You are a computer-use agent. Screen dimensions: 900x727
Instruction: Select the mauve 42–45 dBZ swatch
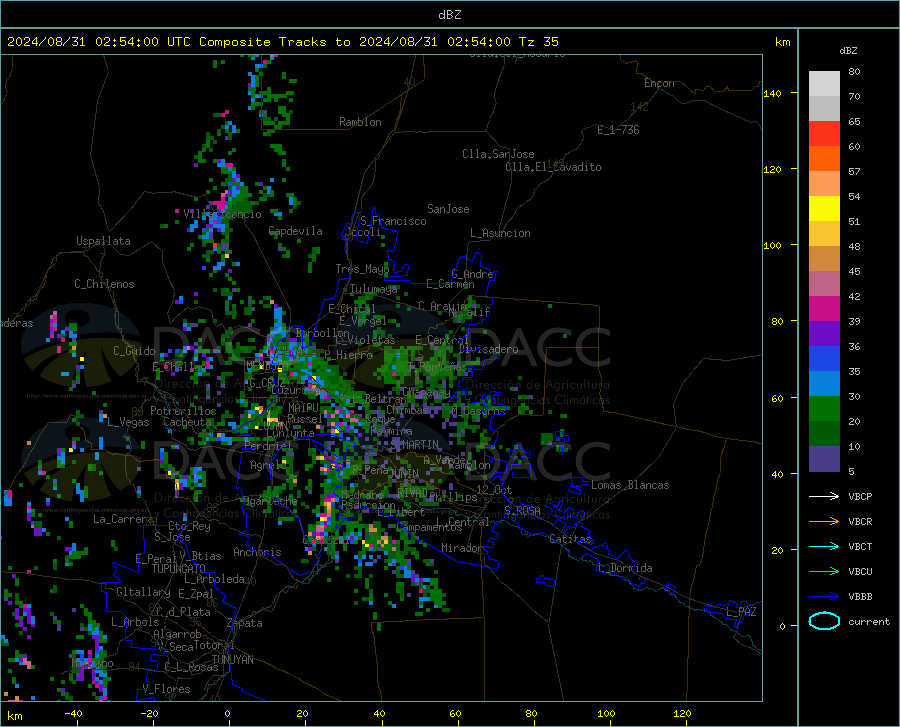(x=824, y=284)
